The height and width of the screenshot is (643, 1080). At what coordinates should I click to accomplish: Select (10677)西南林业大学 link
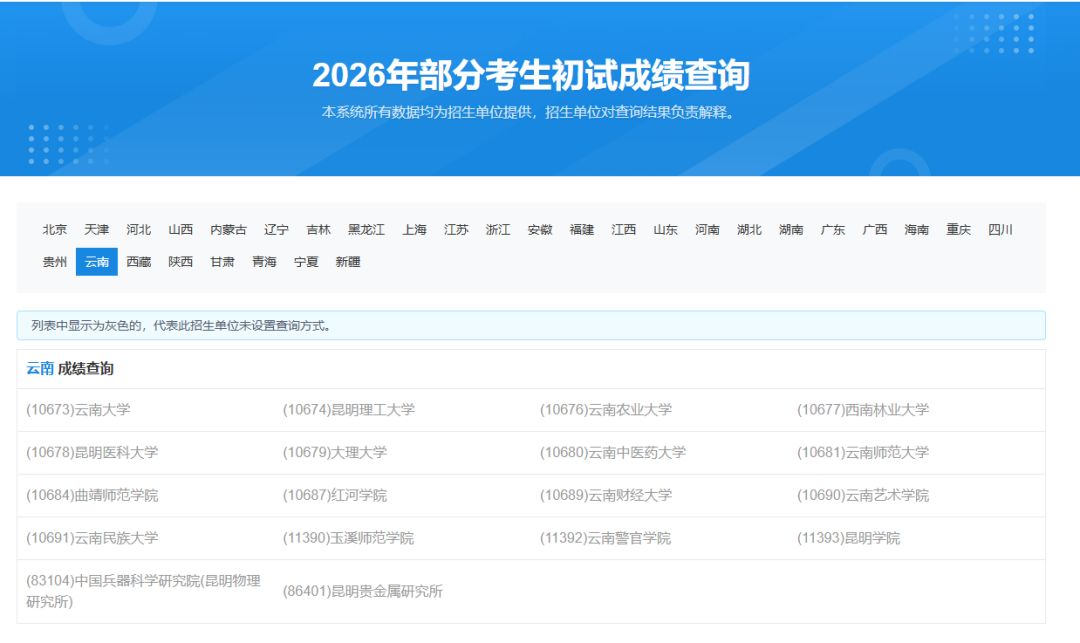(862, 410)
